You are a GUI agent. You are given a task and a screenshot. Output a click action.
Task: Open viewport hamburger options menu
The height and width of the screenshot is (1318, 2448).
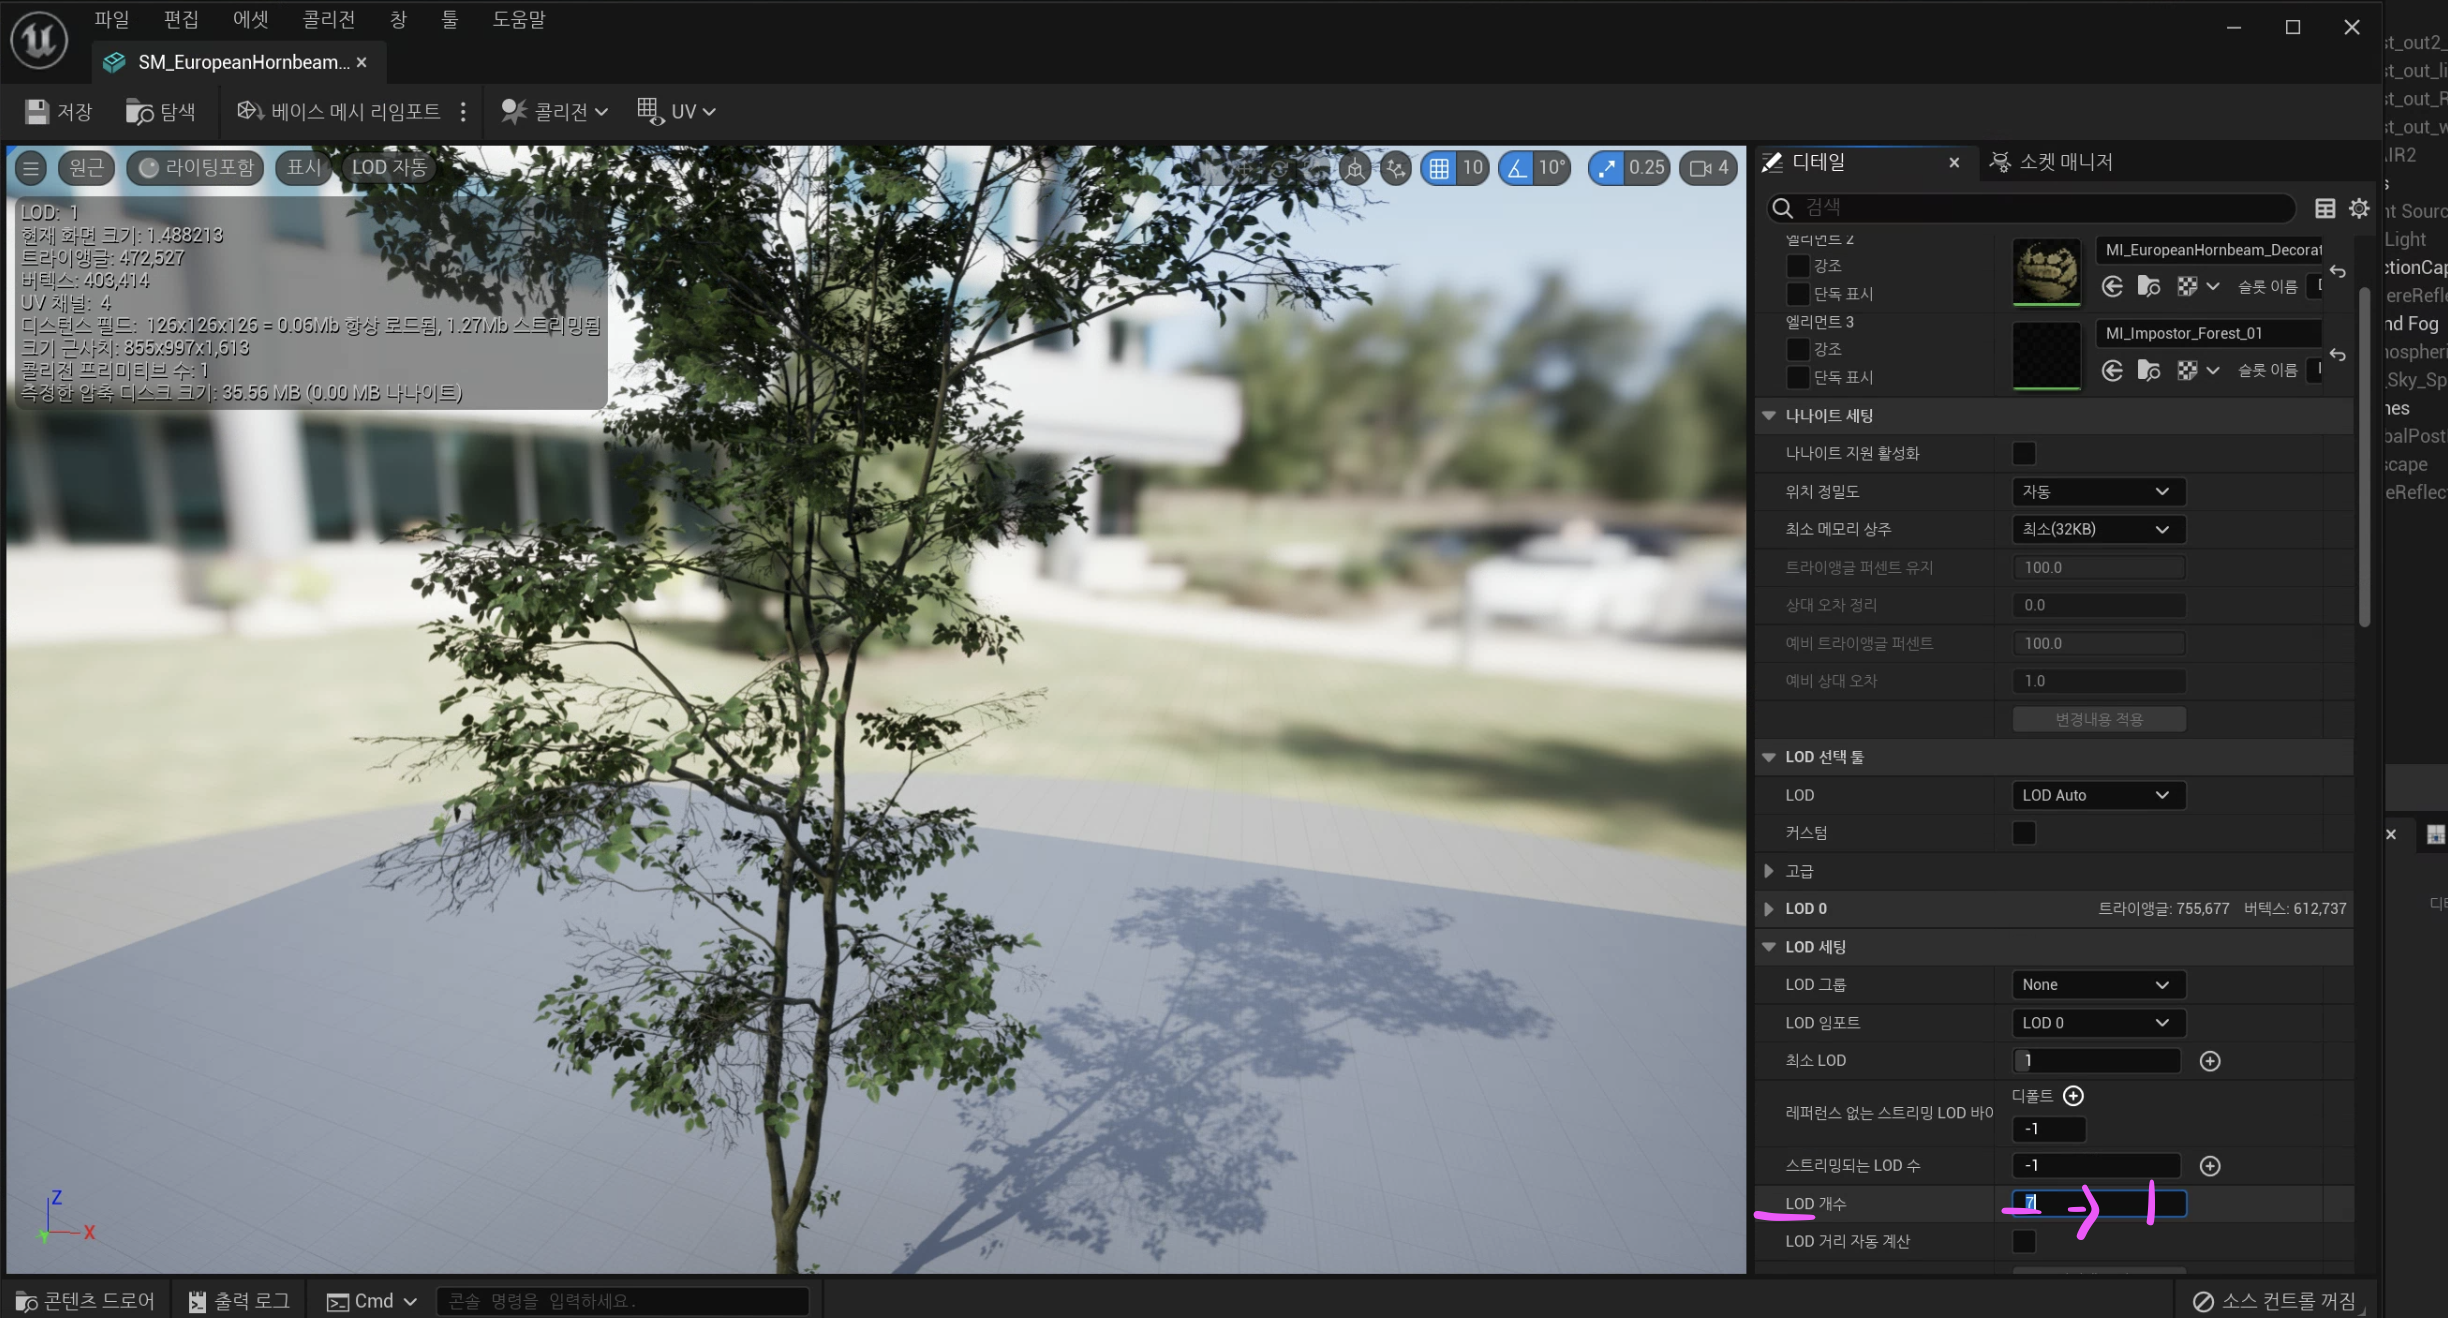tap(31, 168)
